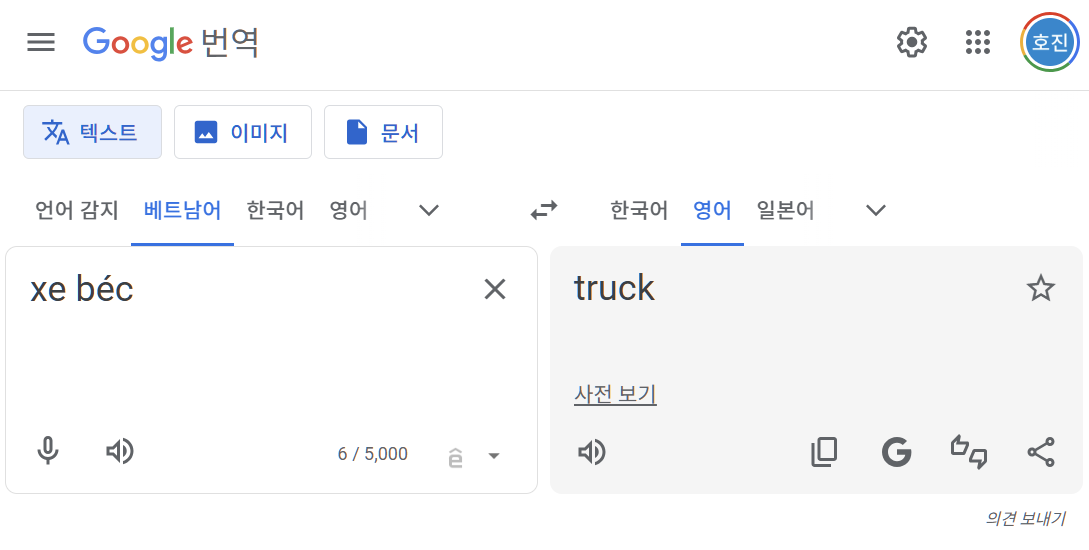Select 언어 감지 as source language
The width and height of the screenshot is (1089, 550).
(x=77, y=210)
